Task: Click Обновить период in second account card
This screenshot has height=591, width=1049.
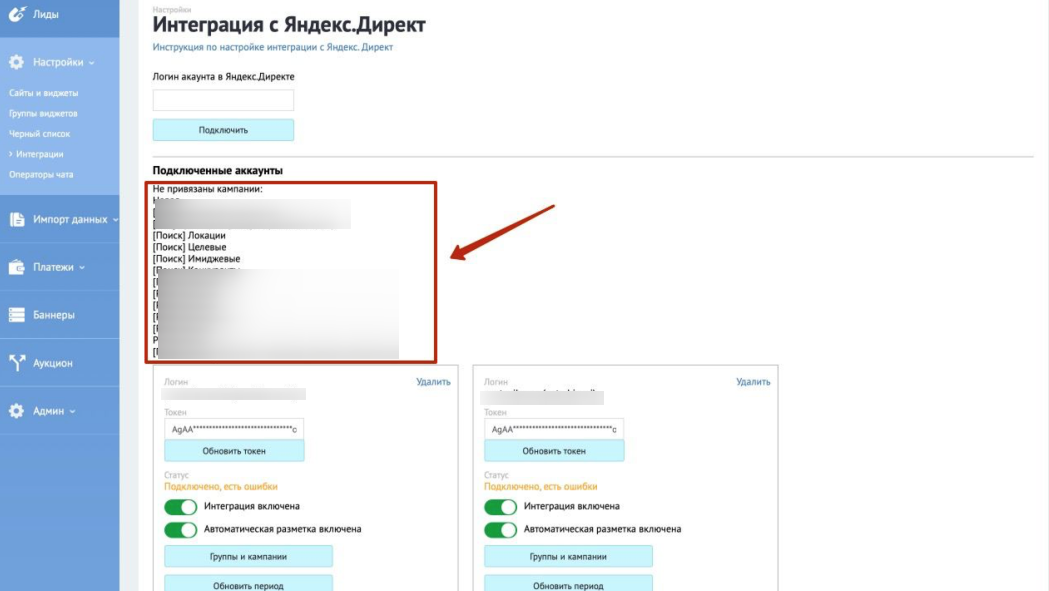Action: (x=568, y=584)
